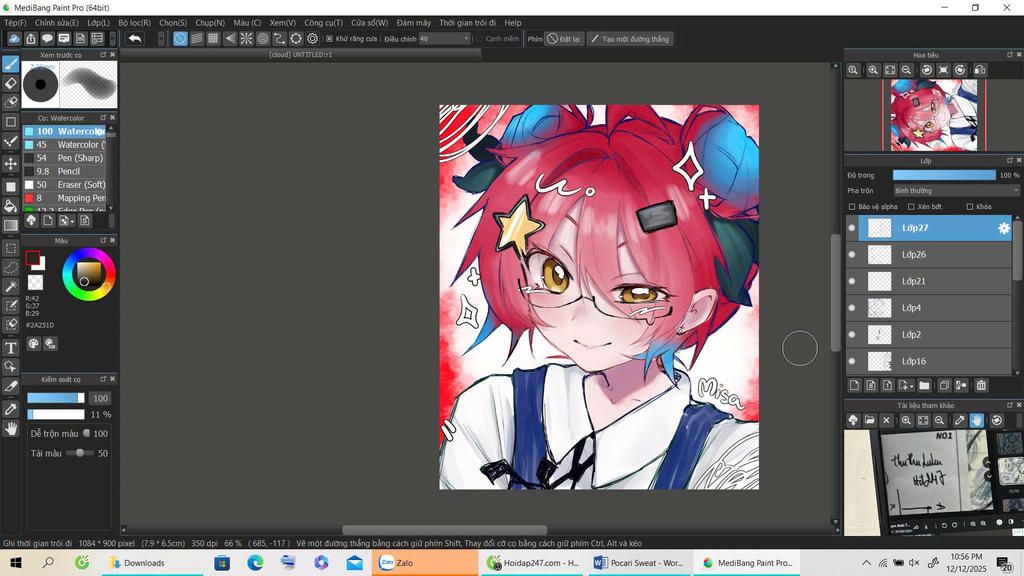Toggle Khử răng cưa anti-aliasing checkbox
Screen dimensions: 1024x576
[329, 39]
